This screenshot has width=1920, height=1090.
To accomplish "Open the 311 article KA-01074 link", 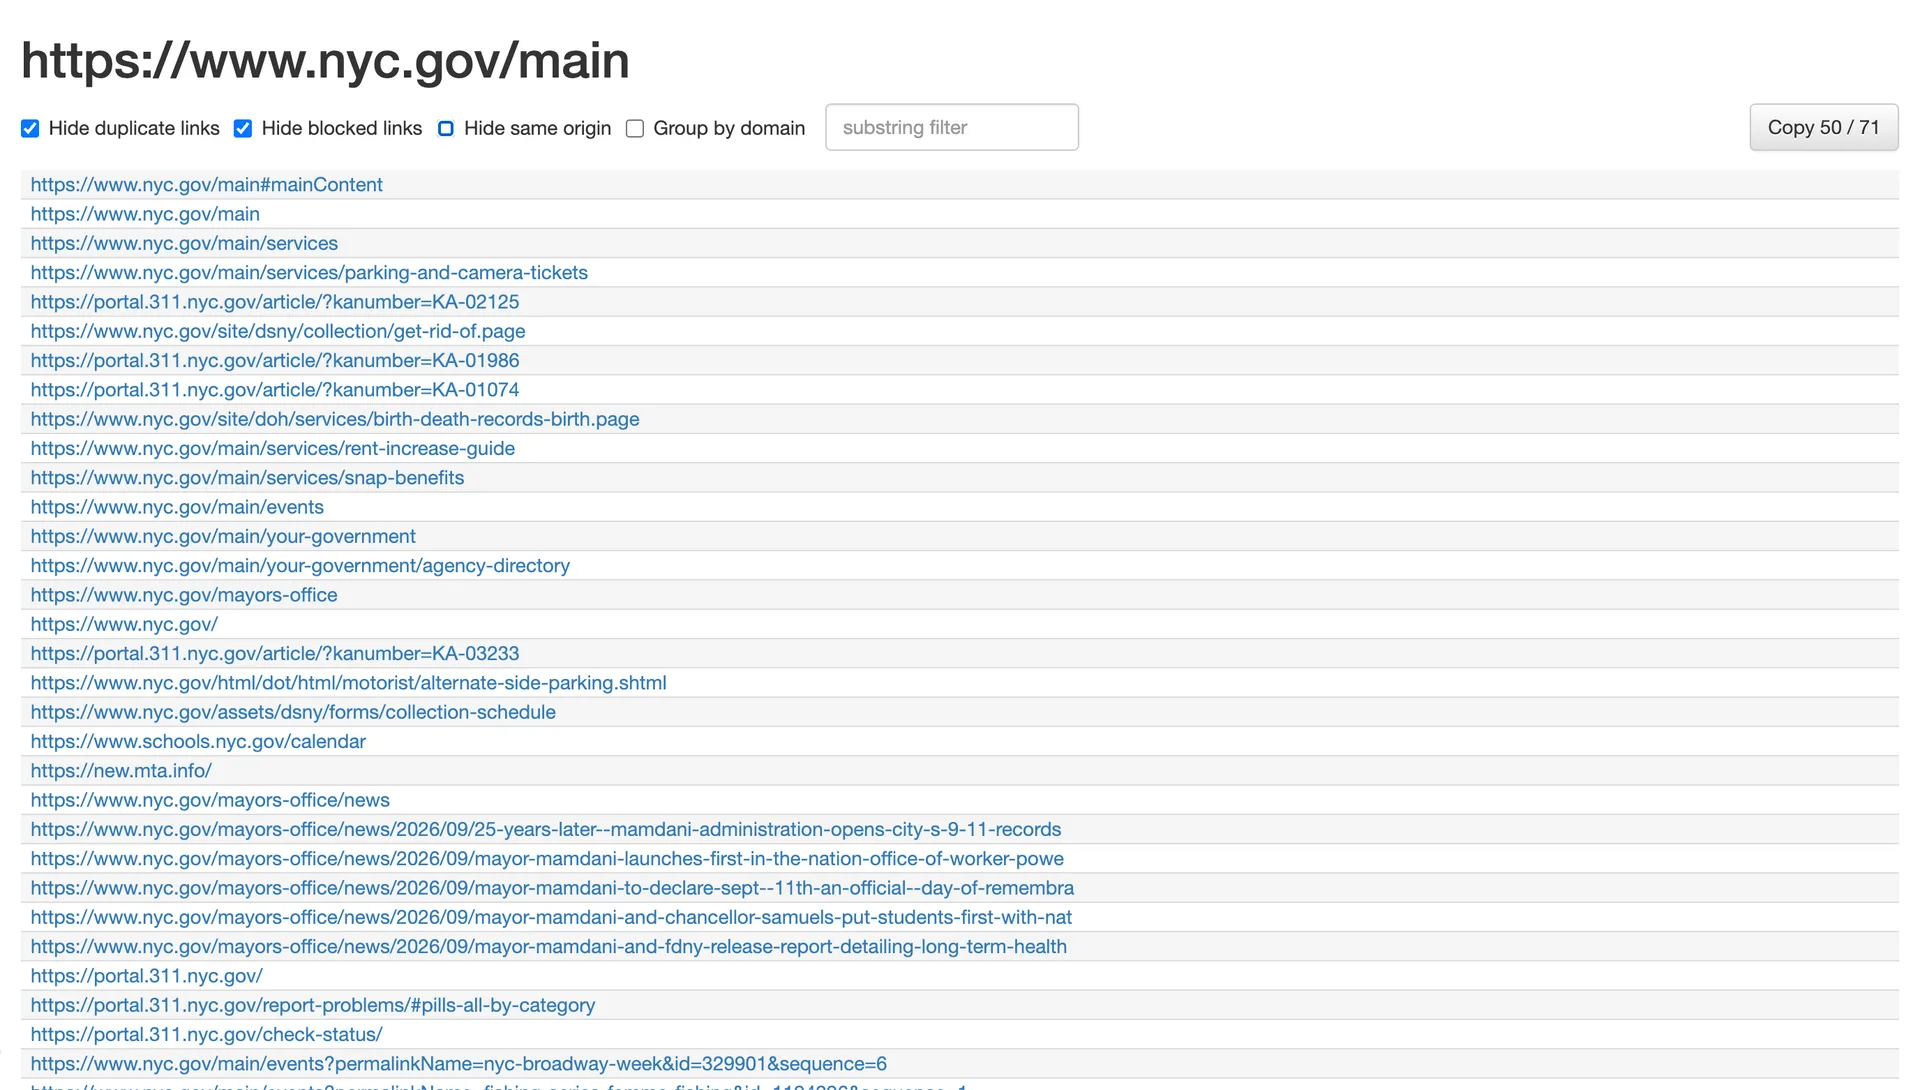I will 275,390.
